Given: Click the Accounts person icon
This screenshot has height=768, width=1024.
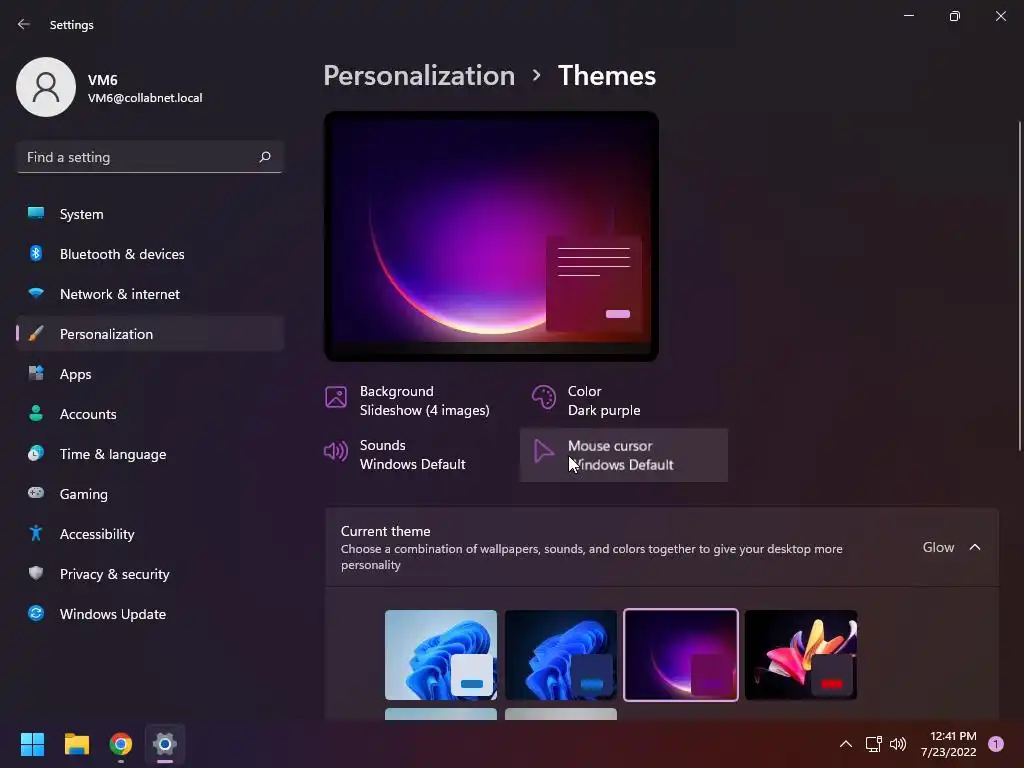Looking at the screenshot, I should (36, 413).
